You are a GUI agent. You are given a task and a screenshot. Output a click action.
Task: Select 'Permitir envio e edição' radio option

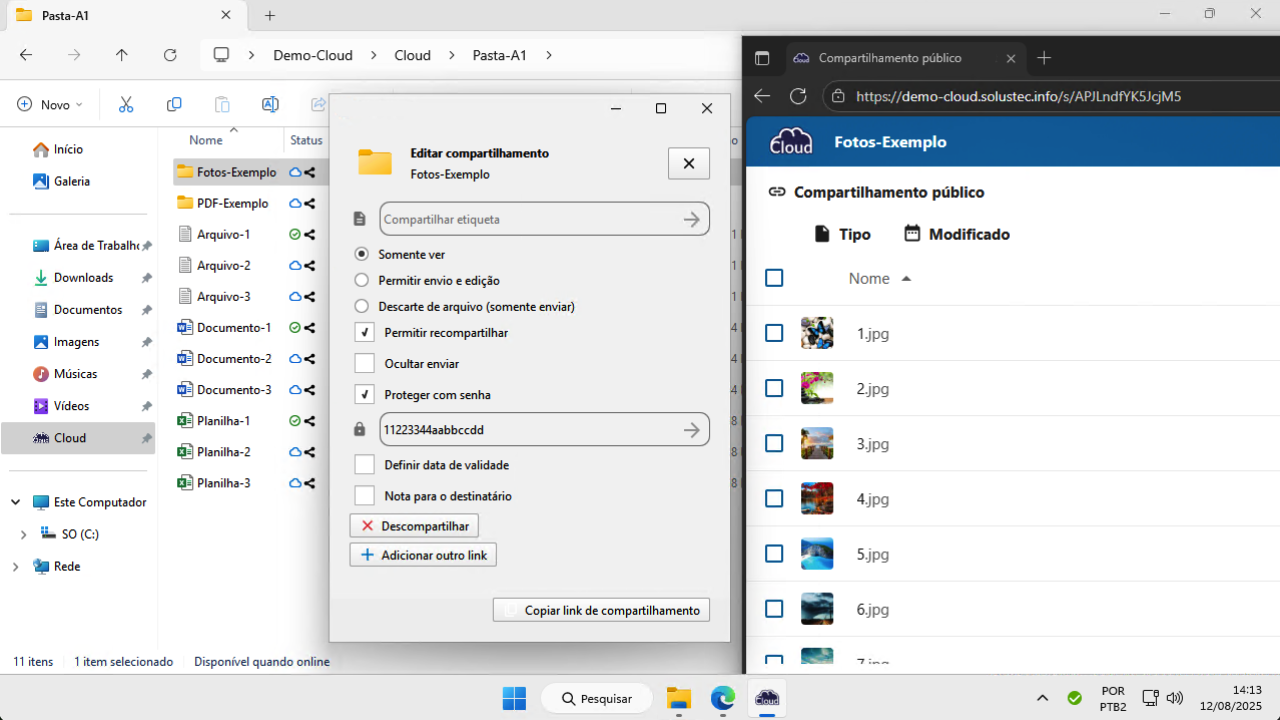point(362,281)
